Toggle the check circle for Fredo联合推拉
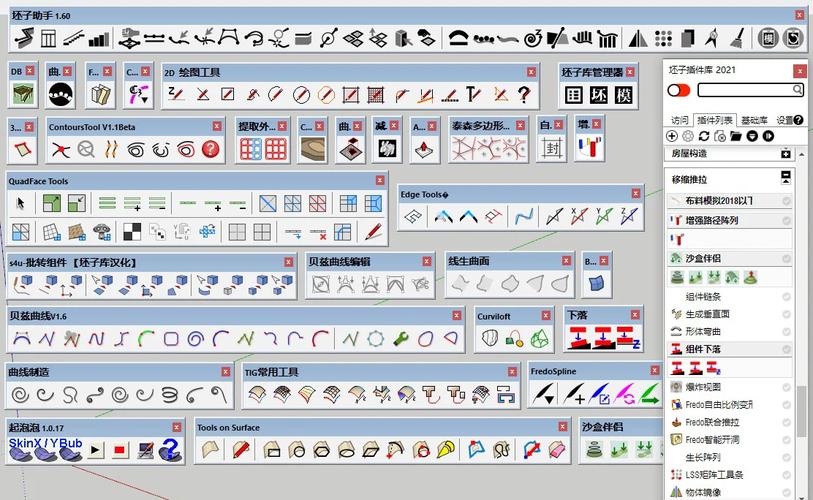The image size is (813, 500). (x=787, y=422)
